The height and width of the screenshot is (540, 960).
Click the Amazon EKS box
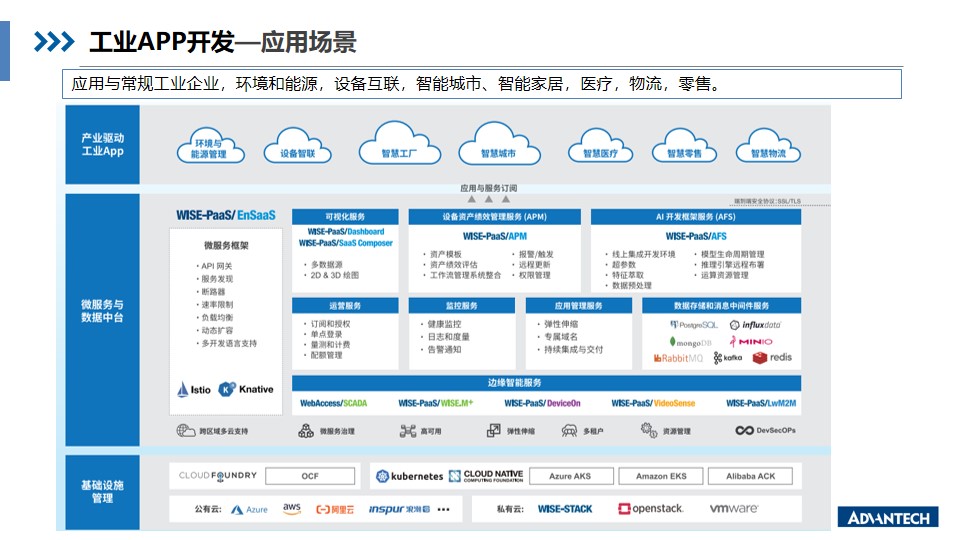(x=661, y=476)
